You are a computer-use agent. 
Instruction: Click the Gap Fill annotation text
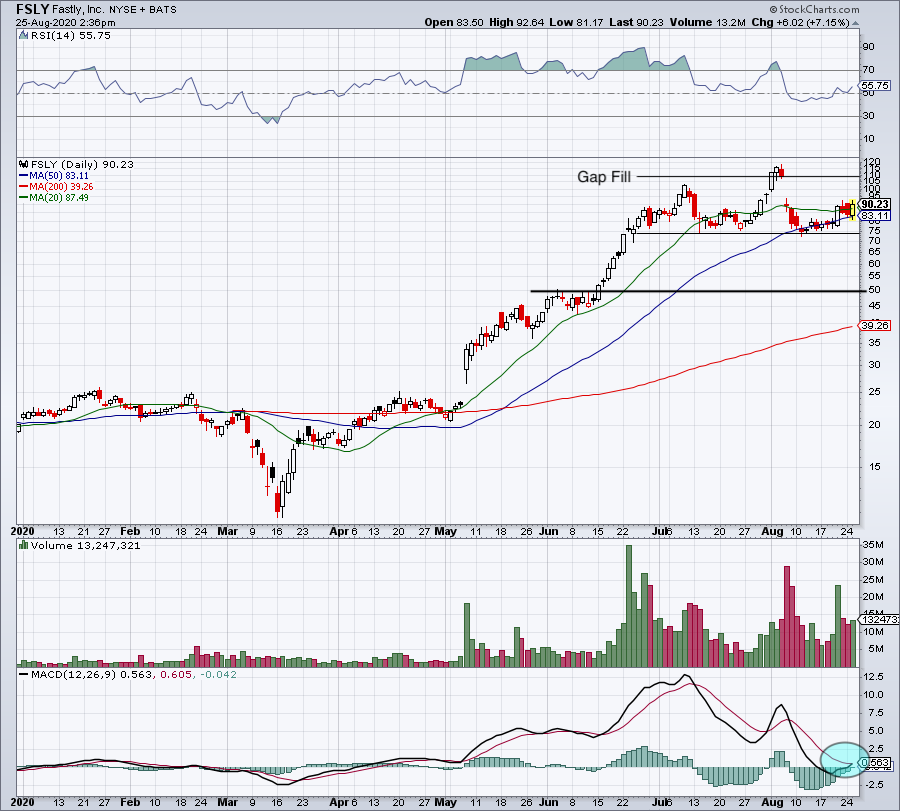pos(604,177)
